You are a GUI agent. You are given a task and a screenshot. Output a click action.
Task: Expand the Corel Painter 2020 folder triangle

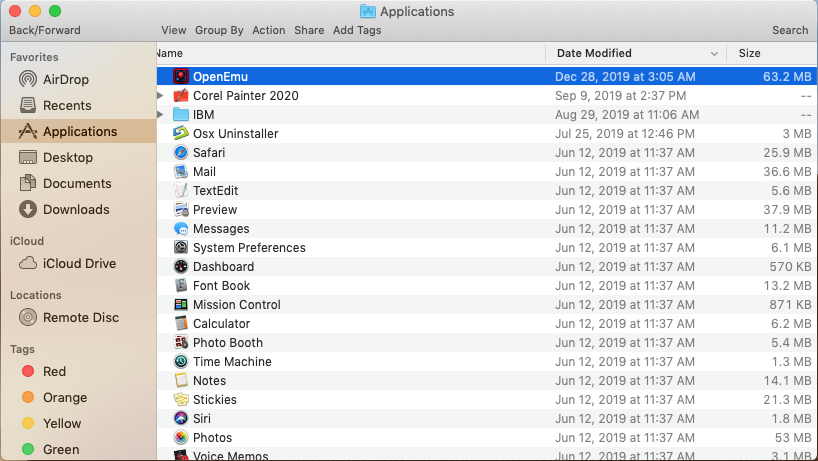[x=161, y=95]
